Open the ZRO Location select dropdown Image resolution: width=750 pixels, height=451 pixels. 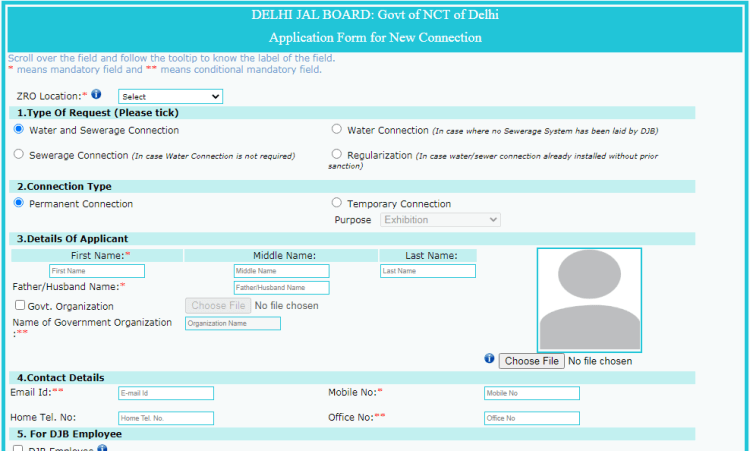170,97
